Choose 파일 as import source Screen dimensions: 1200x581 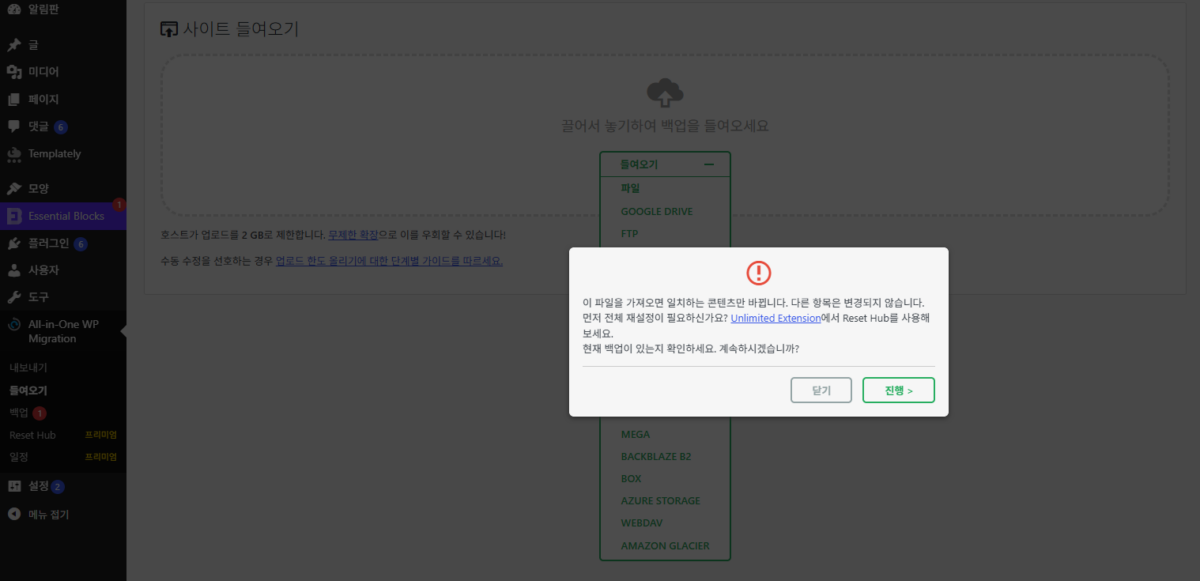(x=630, y=187)
